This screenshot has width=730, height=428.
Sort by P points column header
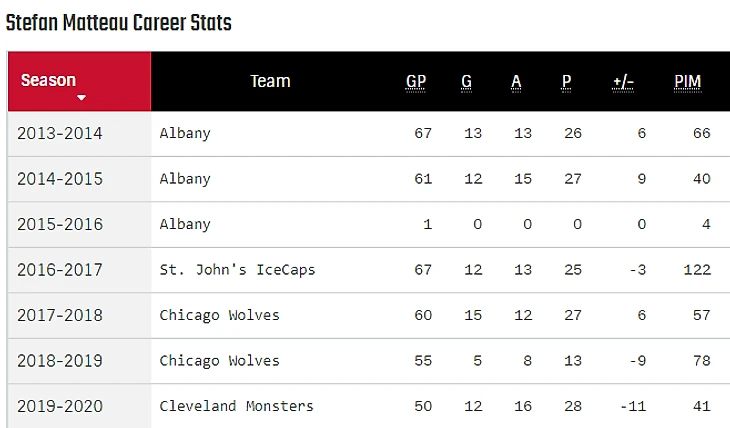[x=566, y=81]
